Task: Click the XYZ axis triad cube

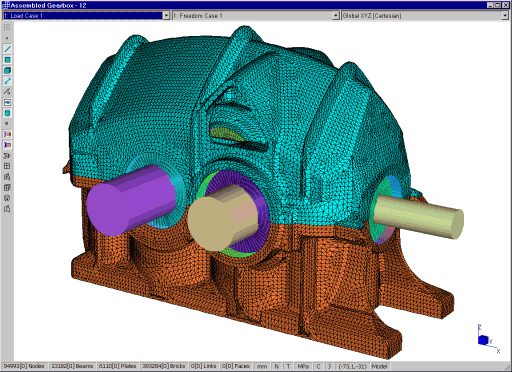Action: tap(483, 340)
